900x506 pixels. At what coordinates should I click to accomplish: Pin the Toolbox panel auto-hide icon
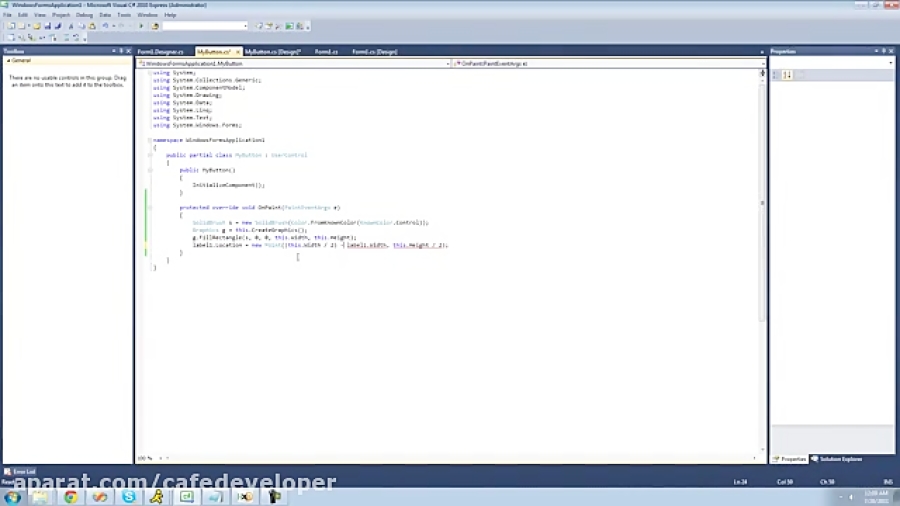[x=121, y=51]
